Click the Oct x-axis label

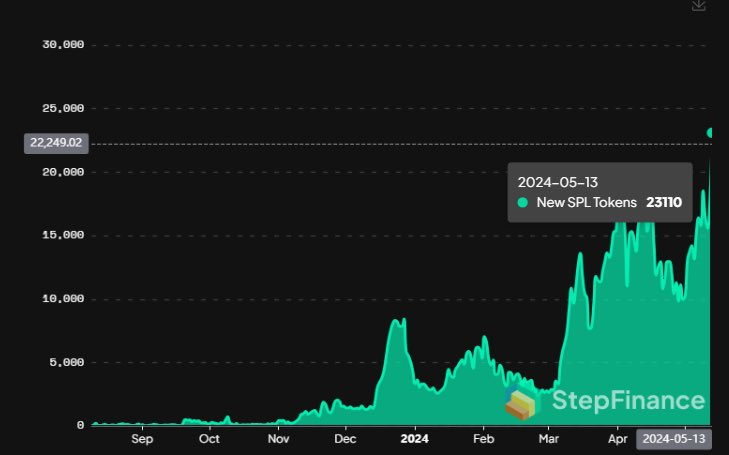tap(209, 439)
